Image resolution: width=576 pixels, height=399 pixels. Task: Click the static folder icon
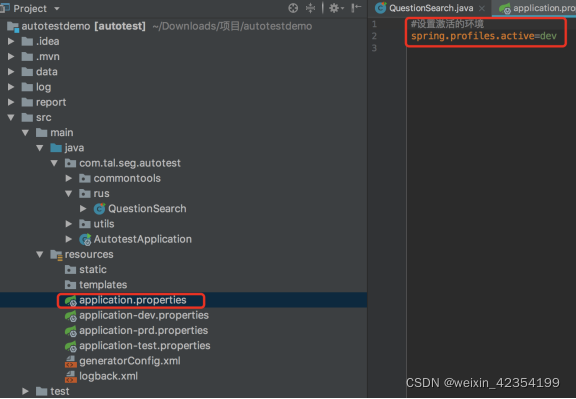[70, 270]
